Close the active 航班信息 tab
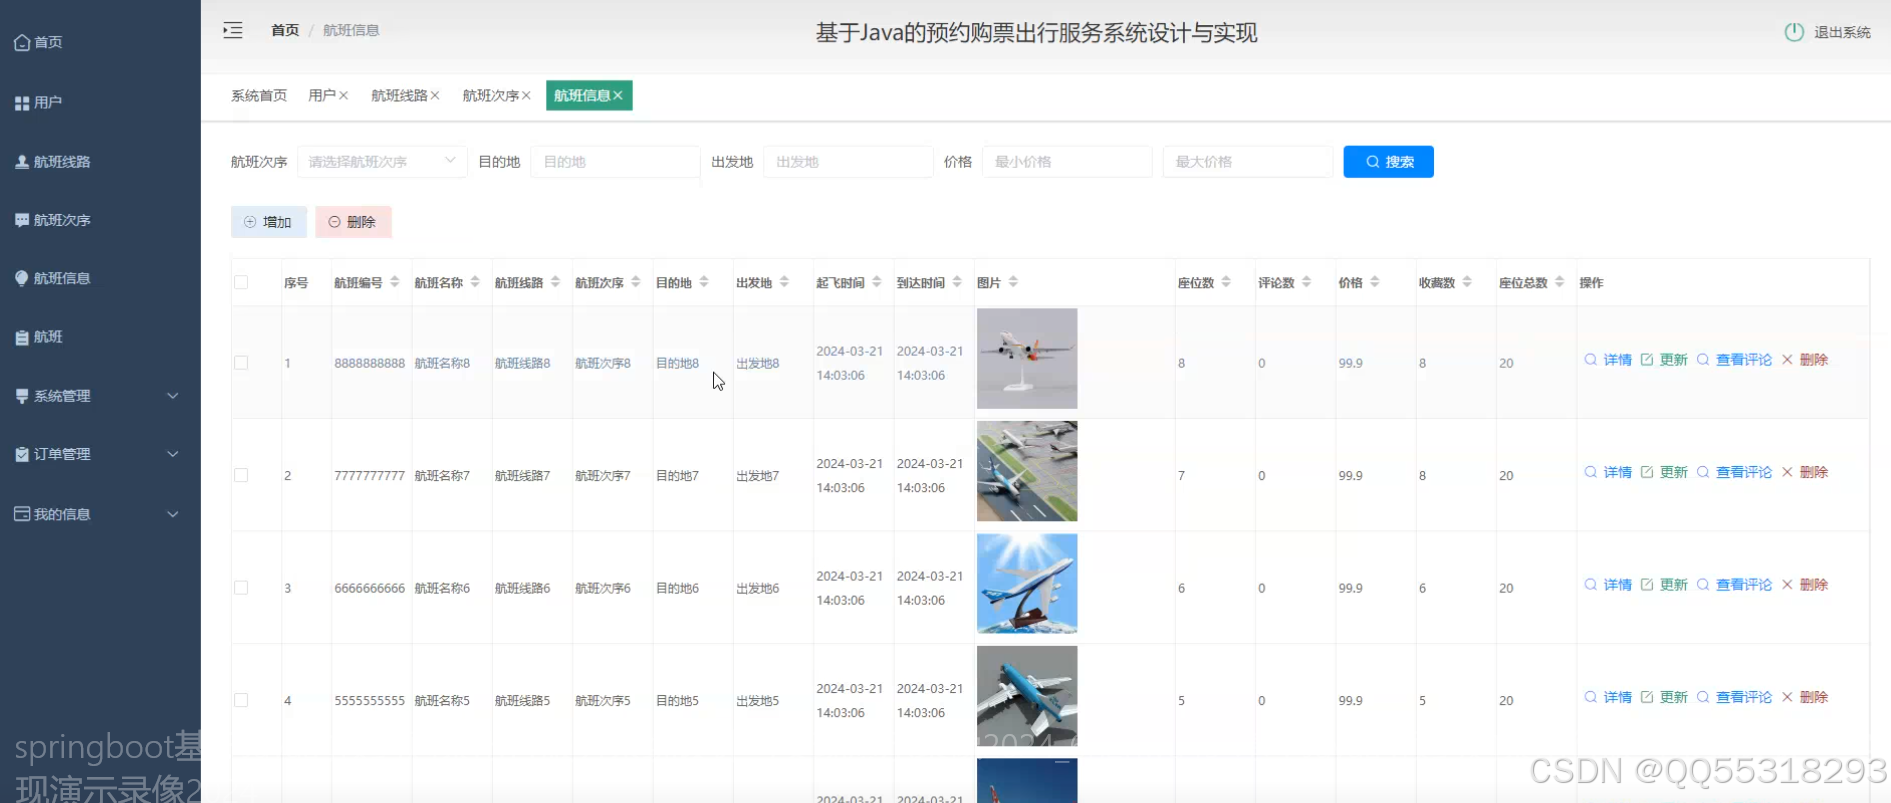 point(618,95)
